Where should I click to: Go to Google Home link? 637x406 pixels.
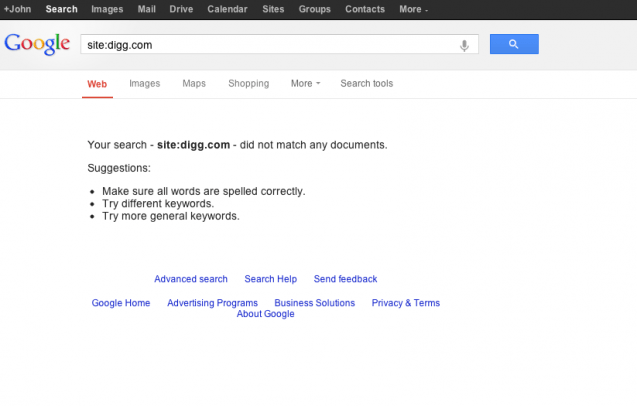(x=121, y=303)
